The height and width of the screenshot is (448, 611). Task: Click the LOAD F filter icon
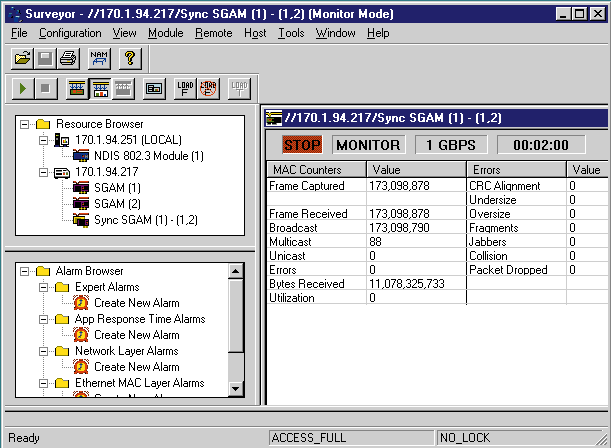click(185, 88)
